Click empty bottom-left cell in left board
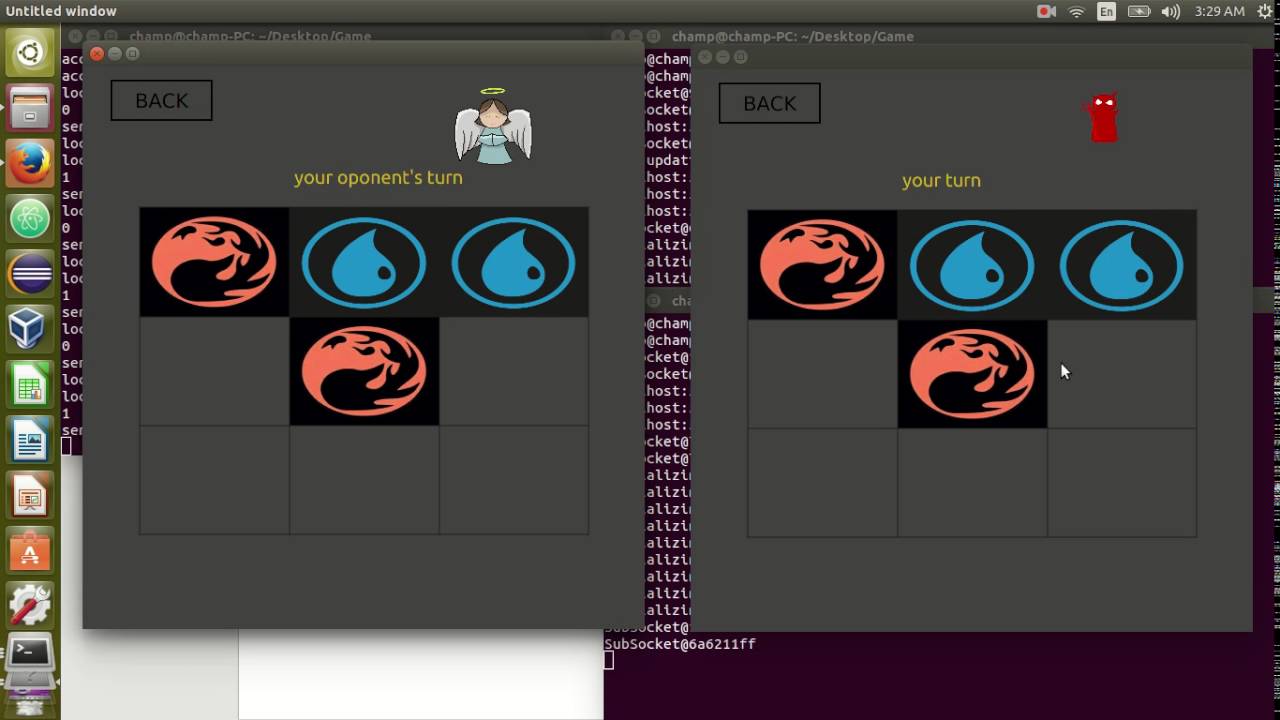This screenshot has width=1280, height=720. click(x=214, y=481)
